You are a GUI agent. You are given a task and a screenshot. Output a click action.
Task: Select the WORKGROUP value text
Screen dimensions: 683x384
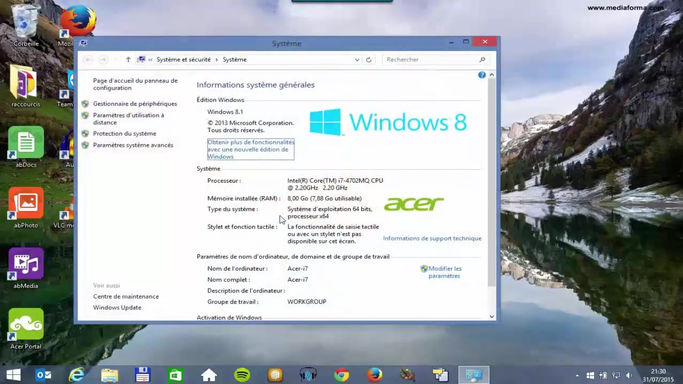pyautogui.click(x=307, y=301)
